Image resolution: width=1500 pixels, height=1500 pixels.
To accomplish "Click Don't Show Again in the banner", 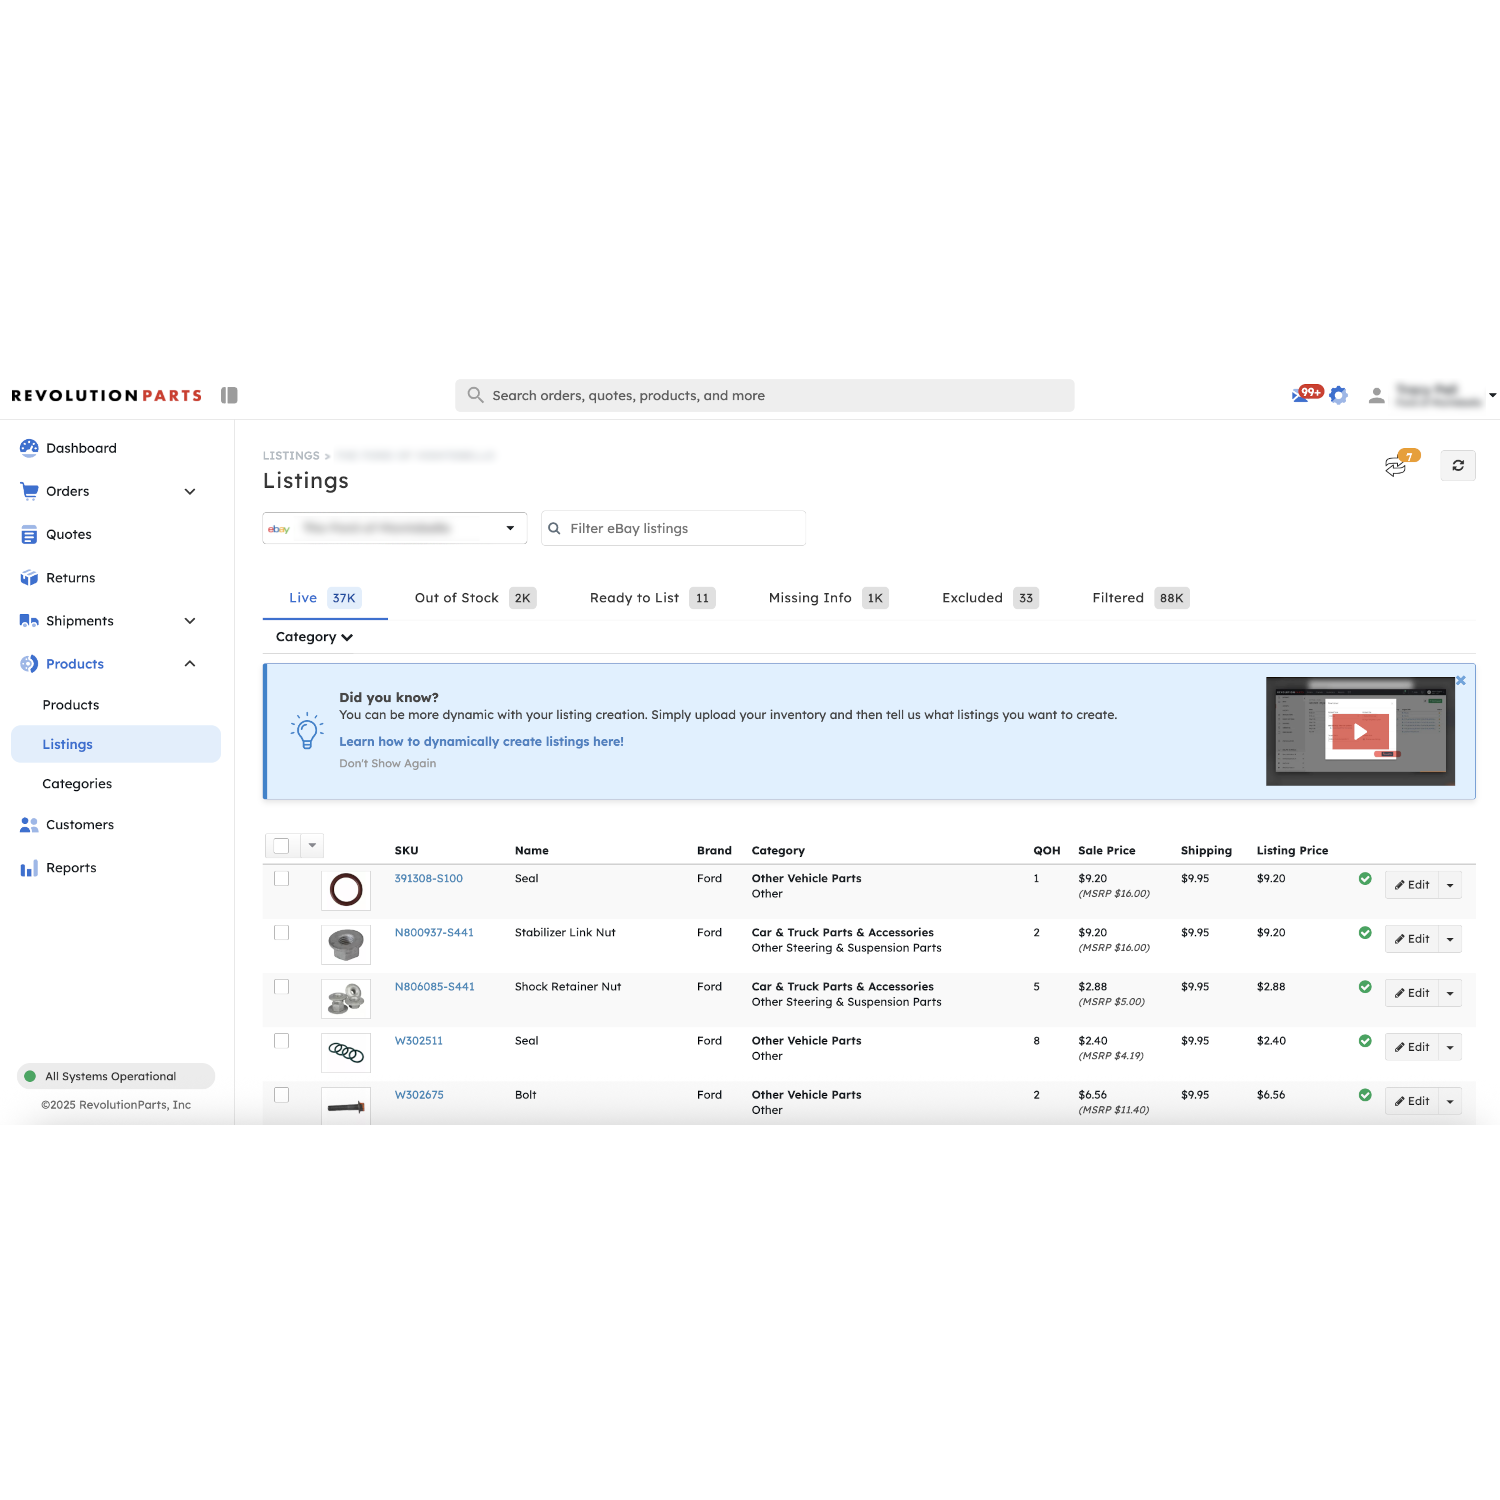I will coord(387,763).
